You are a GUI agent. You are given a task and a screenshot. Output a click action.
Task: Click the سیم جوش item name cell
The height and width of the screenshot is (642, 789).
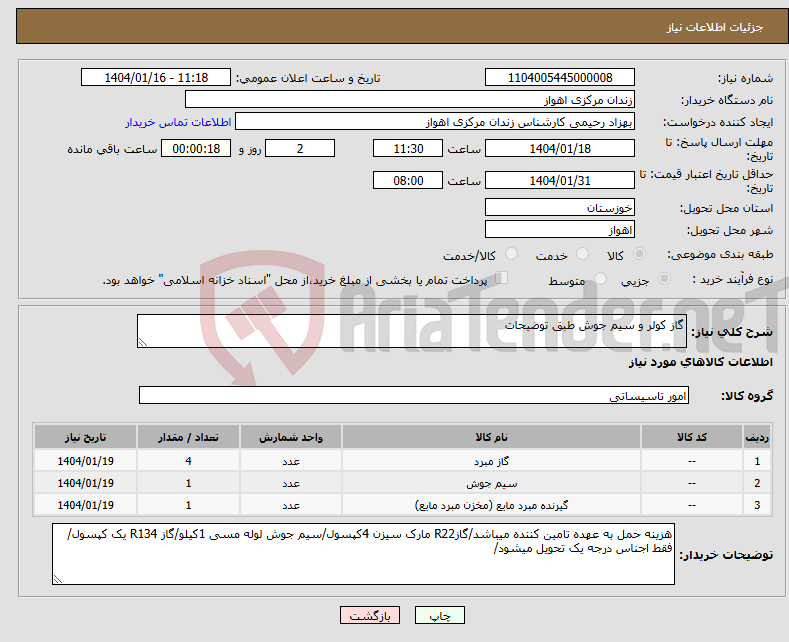point(491,483)
